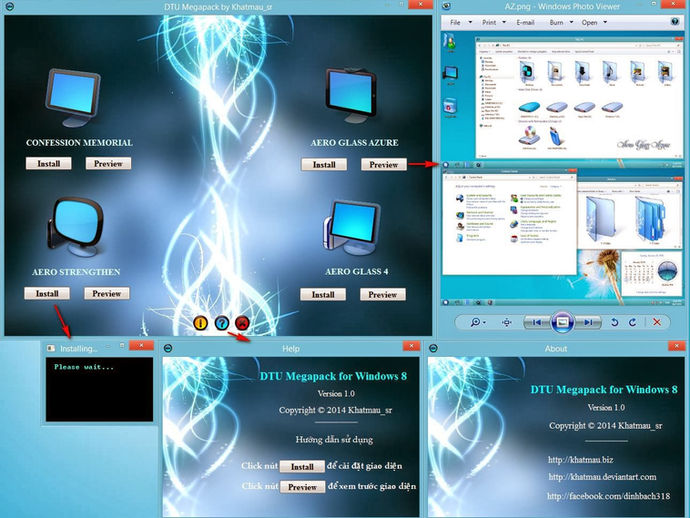The height and width of the screenshot is (518, 690).
Task: Rotate image clockwise in Photo Viewer
Action: 633,322
